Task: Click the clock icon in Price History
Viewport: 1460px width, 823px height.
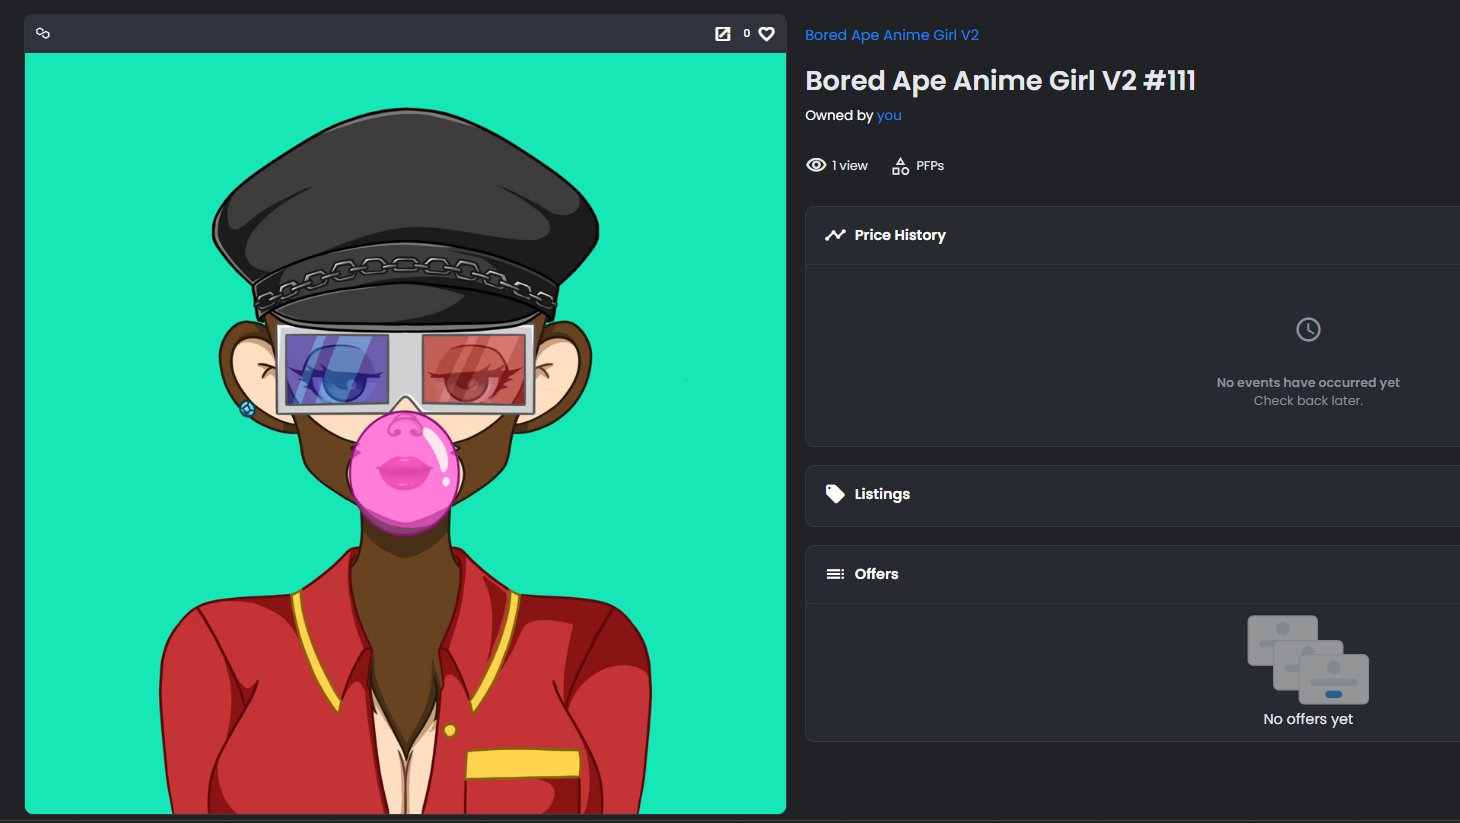Action: point(1308,329)
